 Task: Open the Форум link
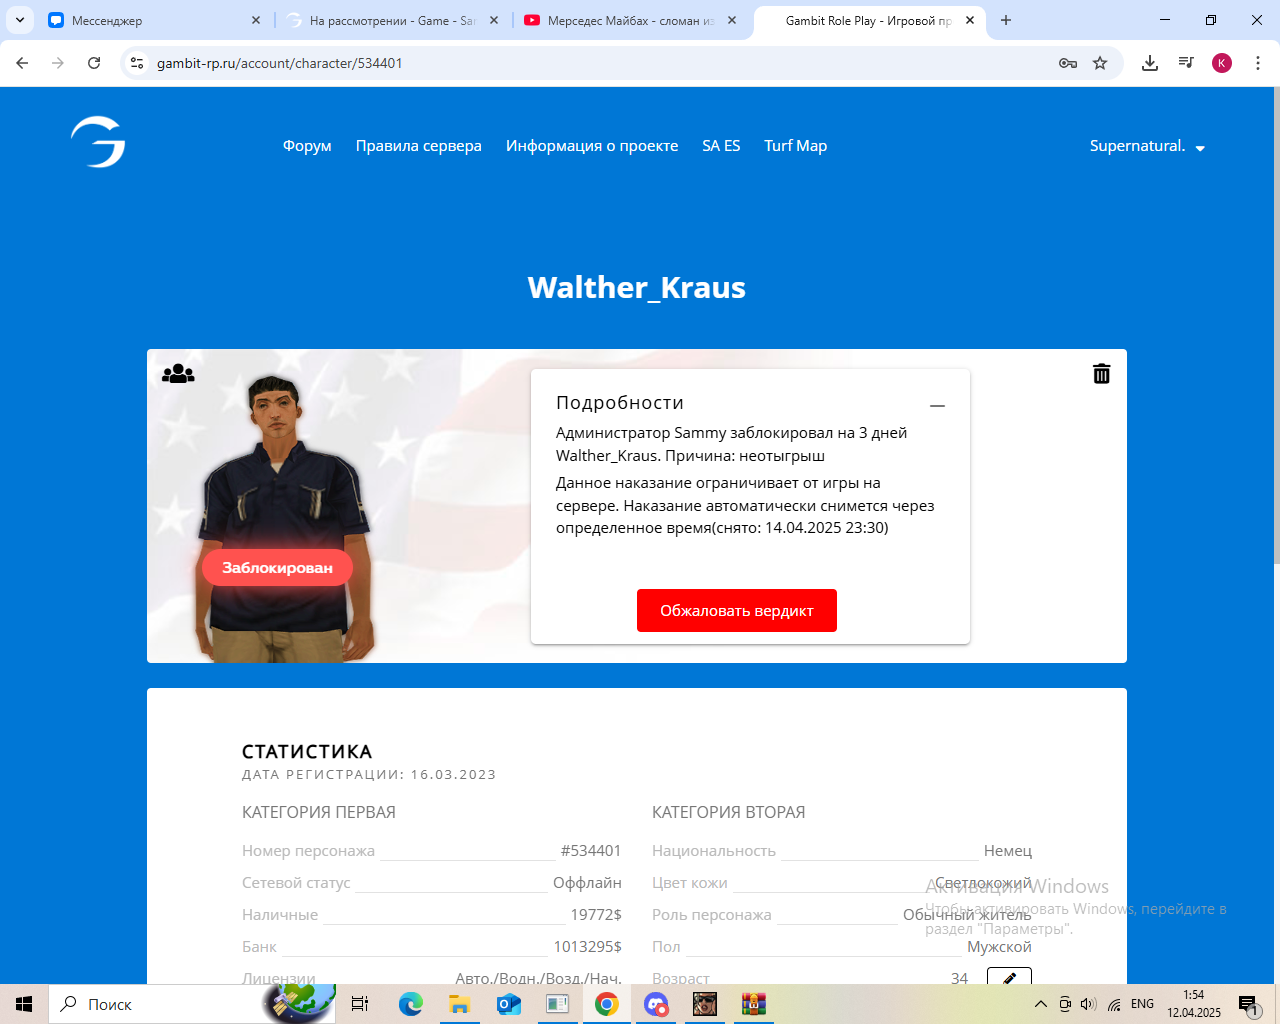tap(307, 146)
